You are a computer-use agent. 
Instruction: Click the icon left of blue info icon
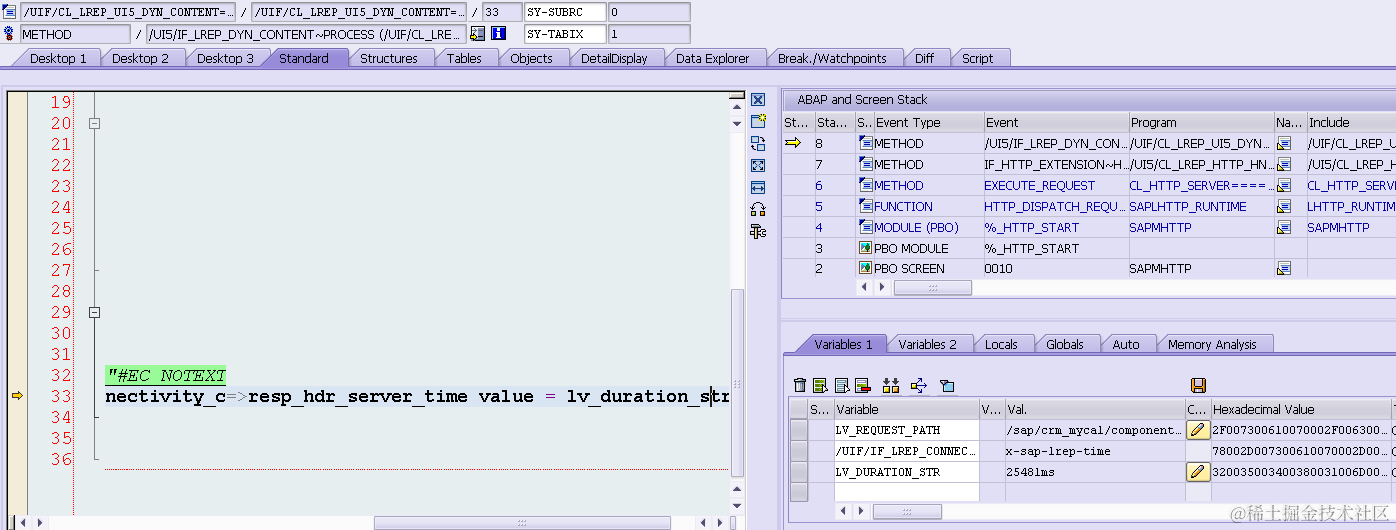477,33
